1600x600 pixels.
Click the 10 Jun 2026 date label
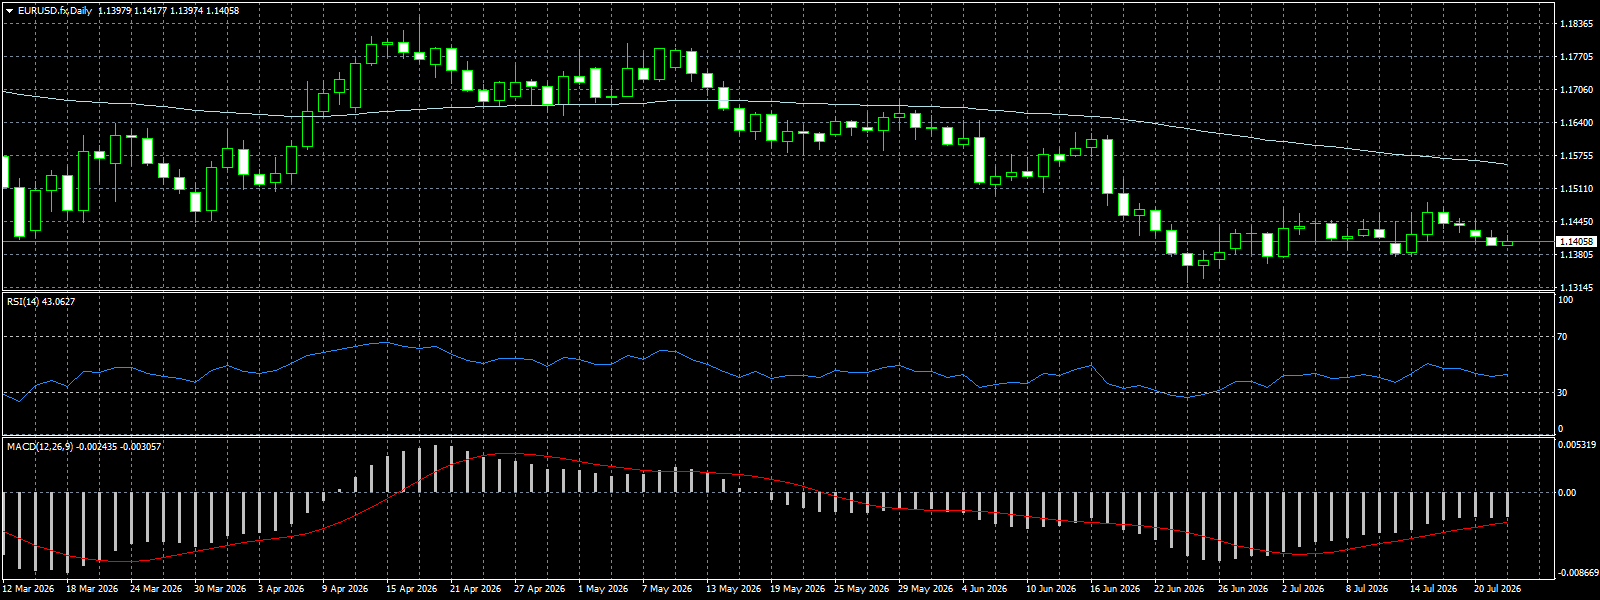1052,589
